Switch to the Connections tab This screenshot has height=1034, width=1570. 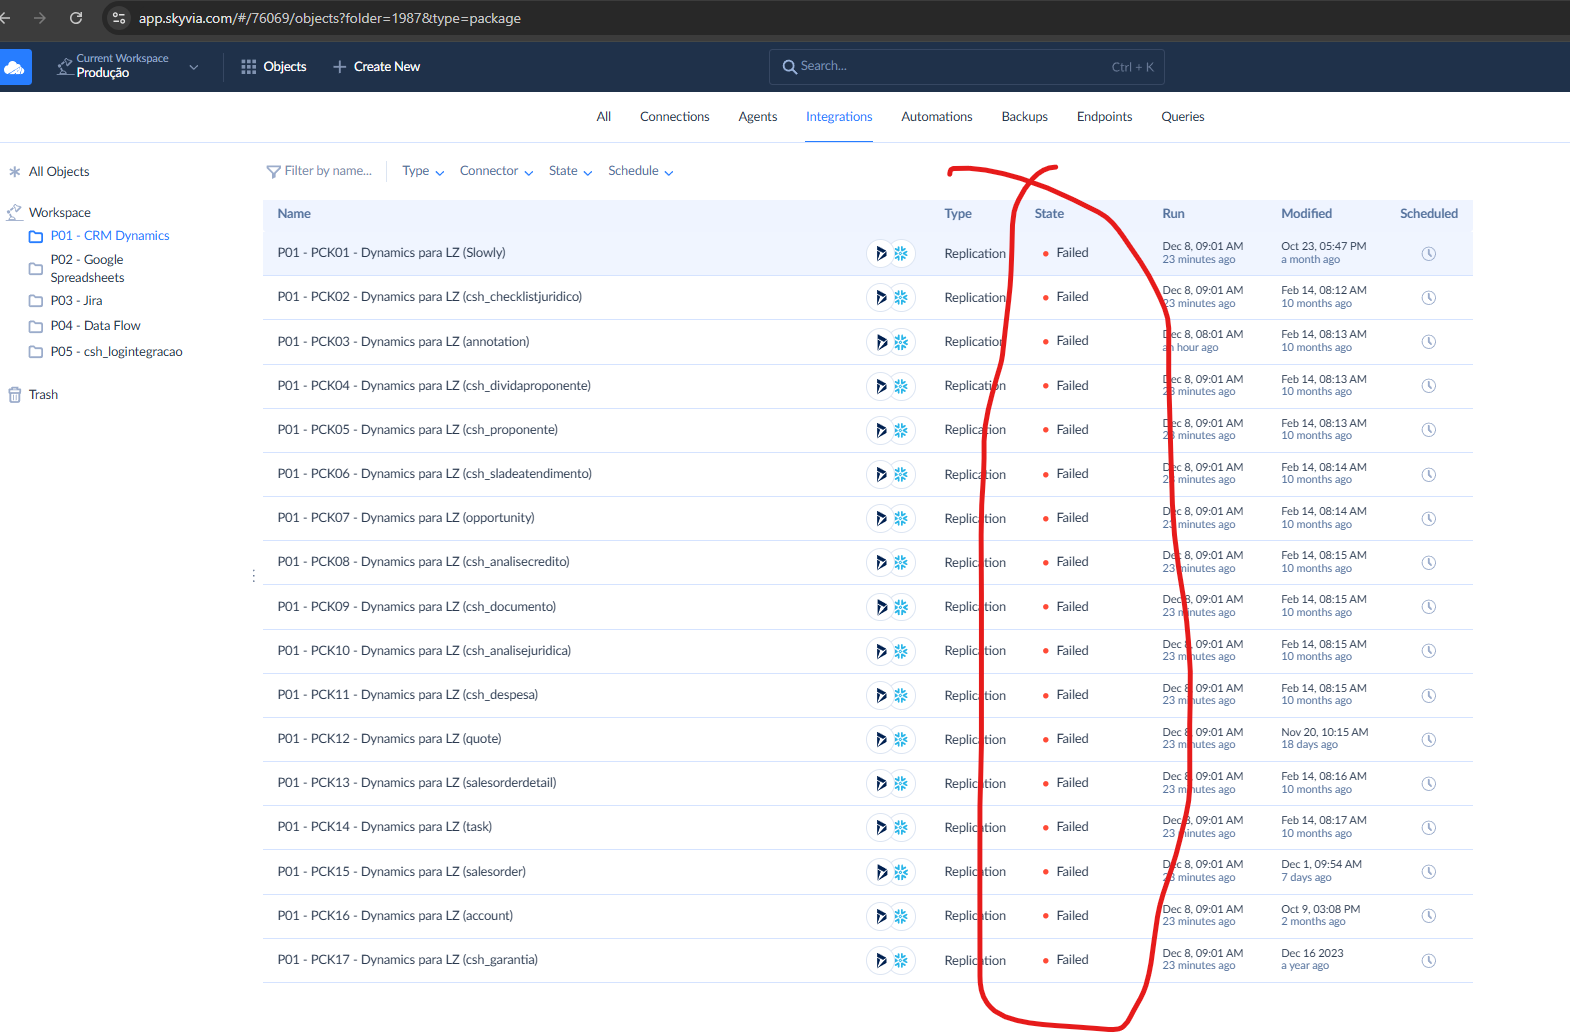click(x=674, y=117)
